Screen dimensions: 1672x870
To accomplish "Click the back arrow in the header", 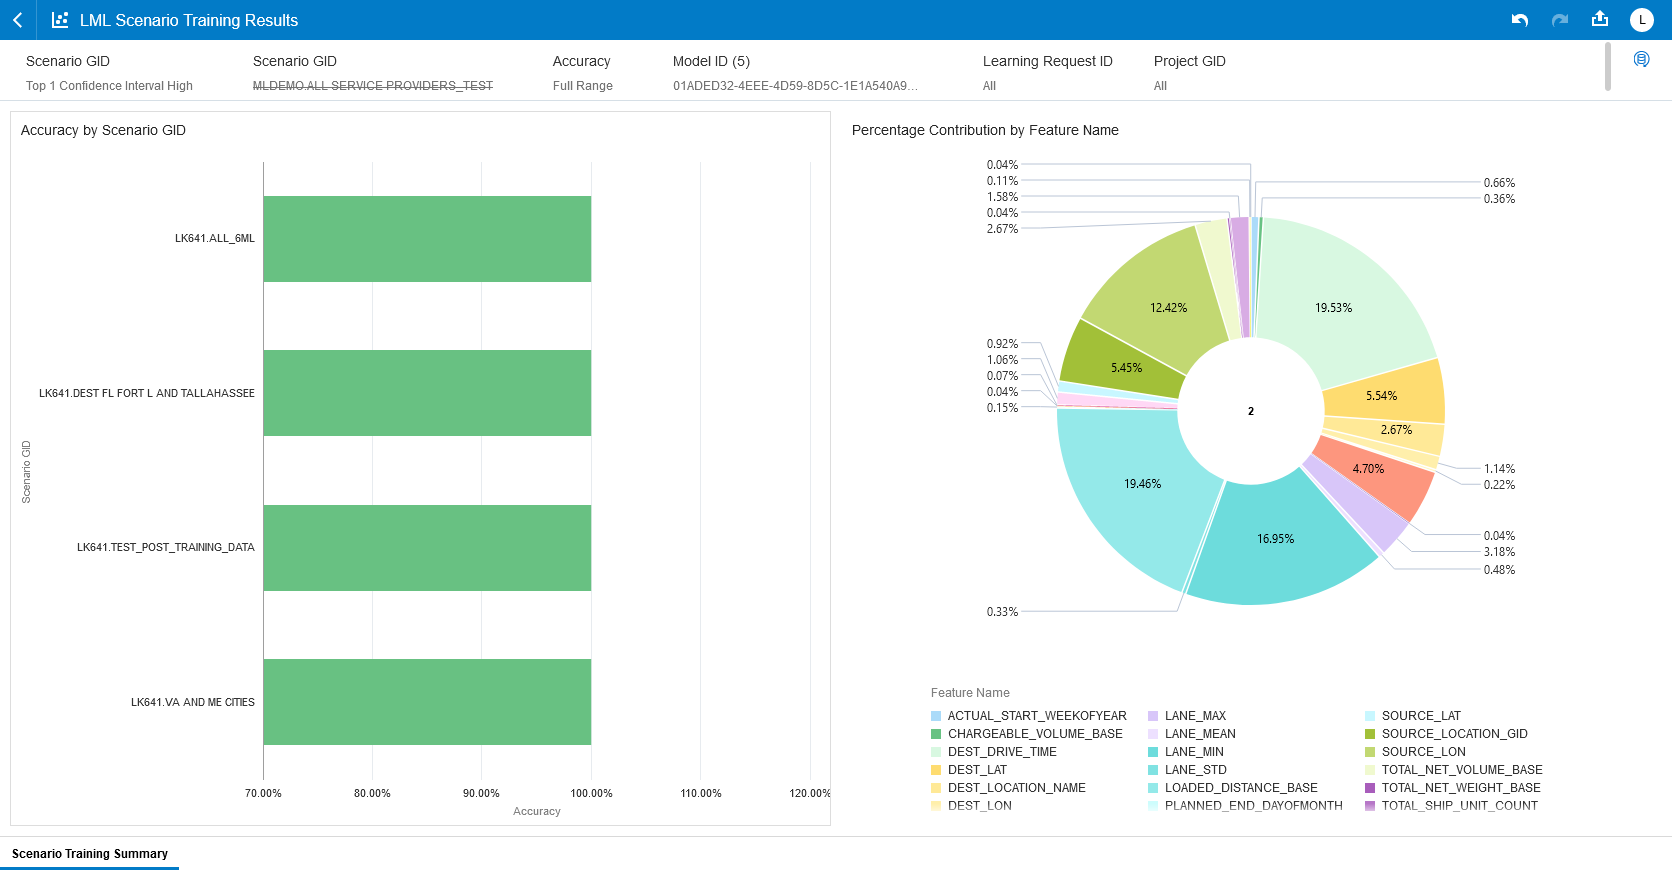I will 18,20.
